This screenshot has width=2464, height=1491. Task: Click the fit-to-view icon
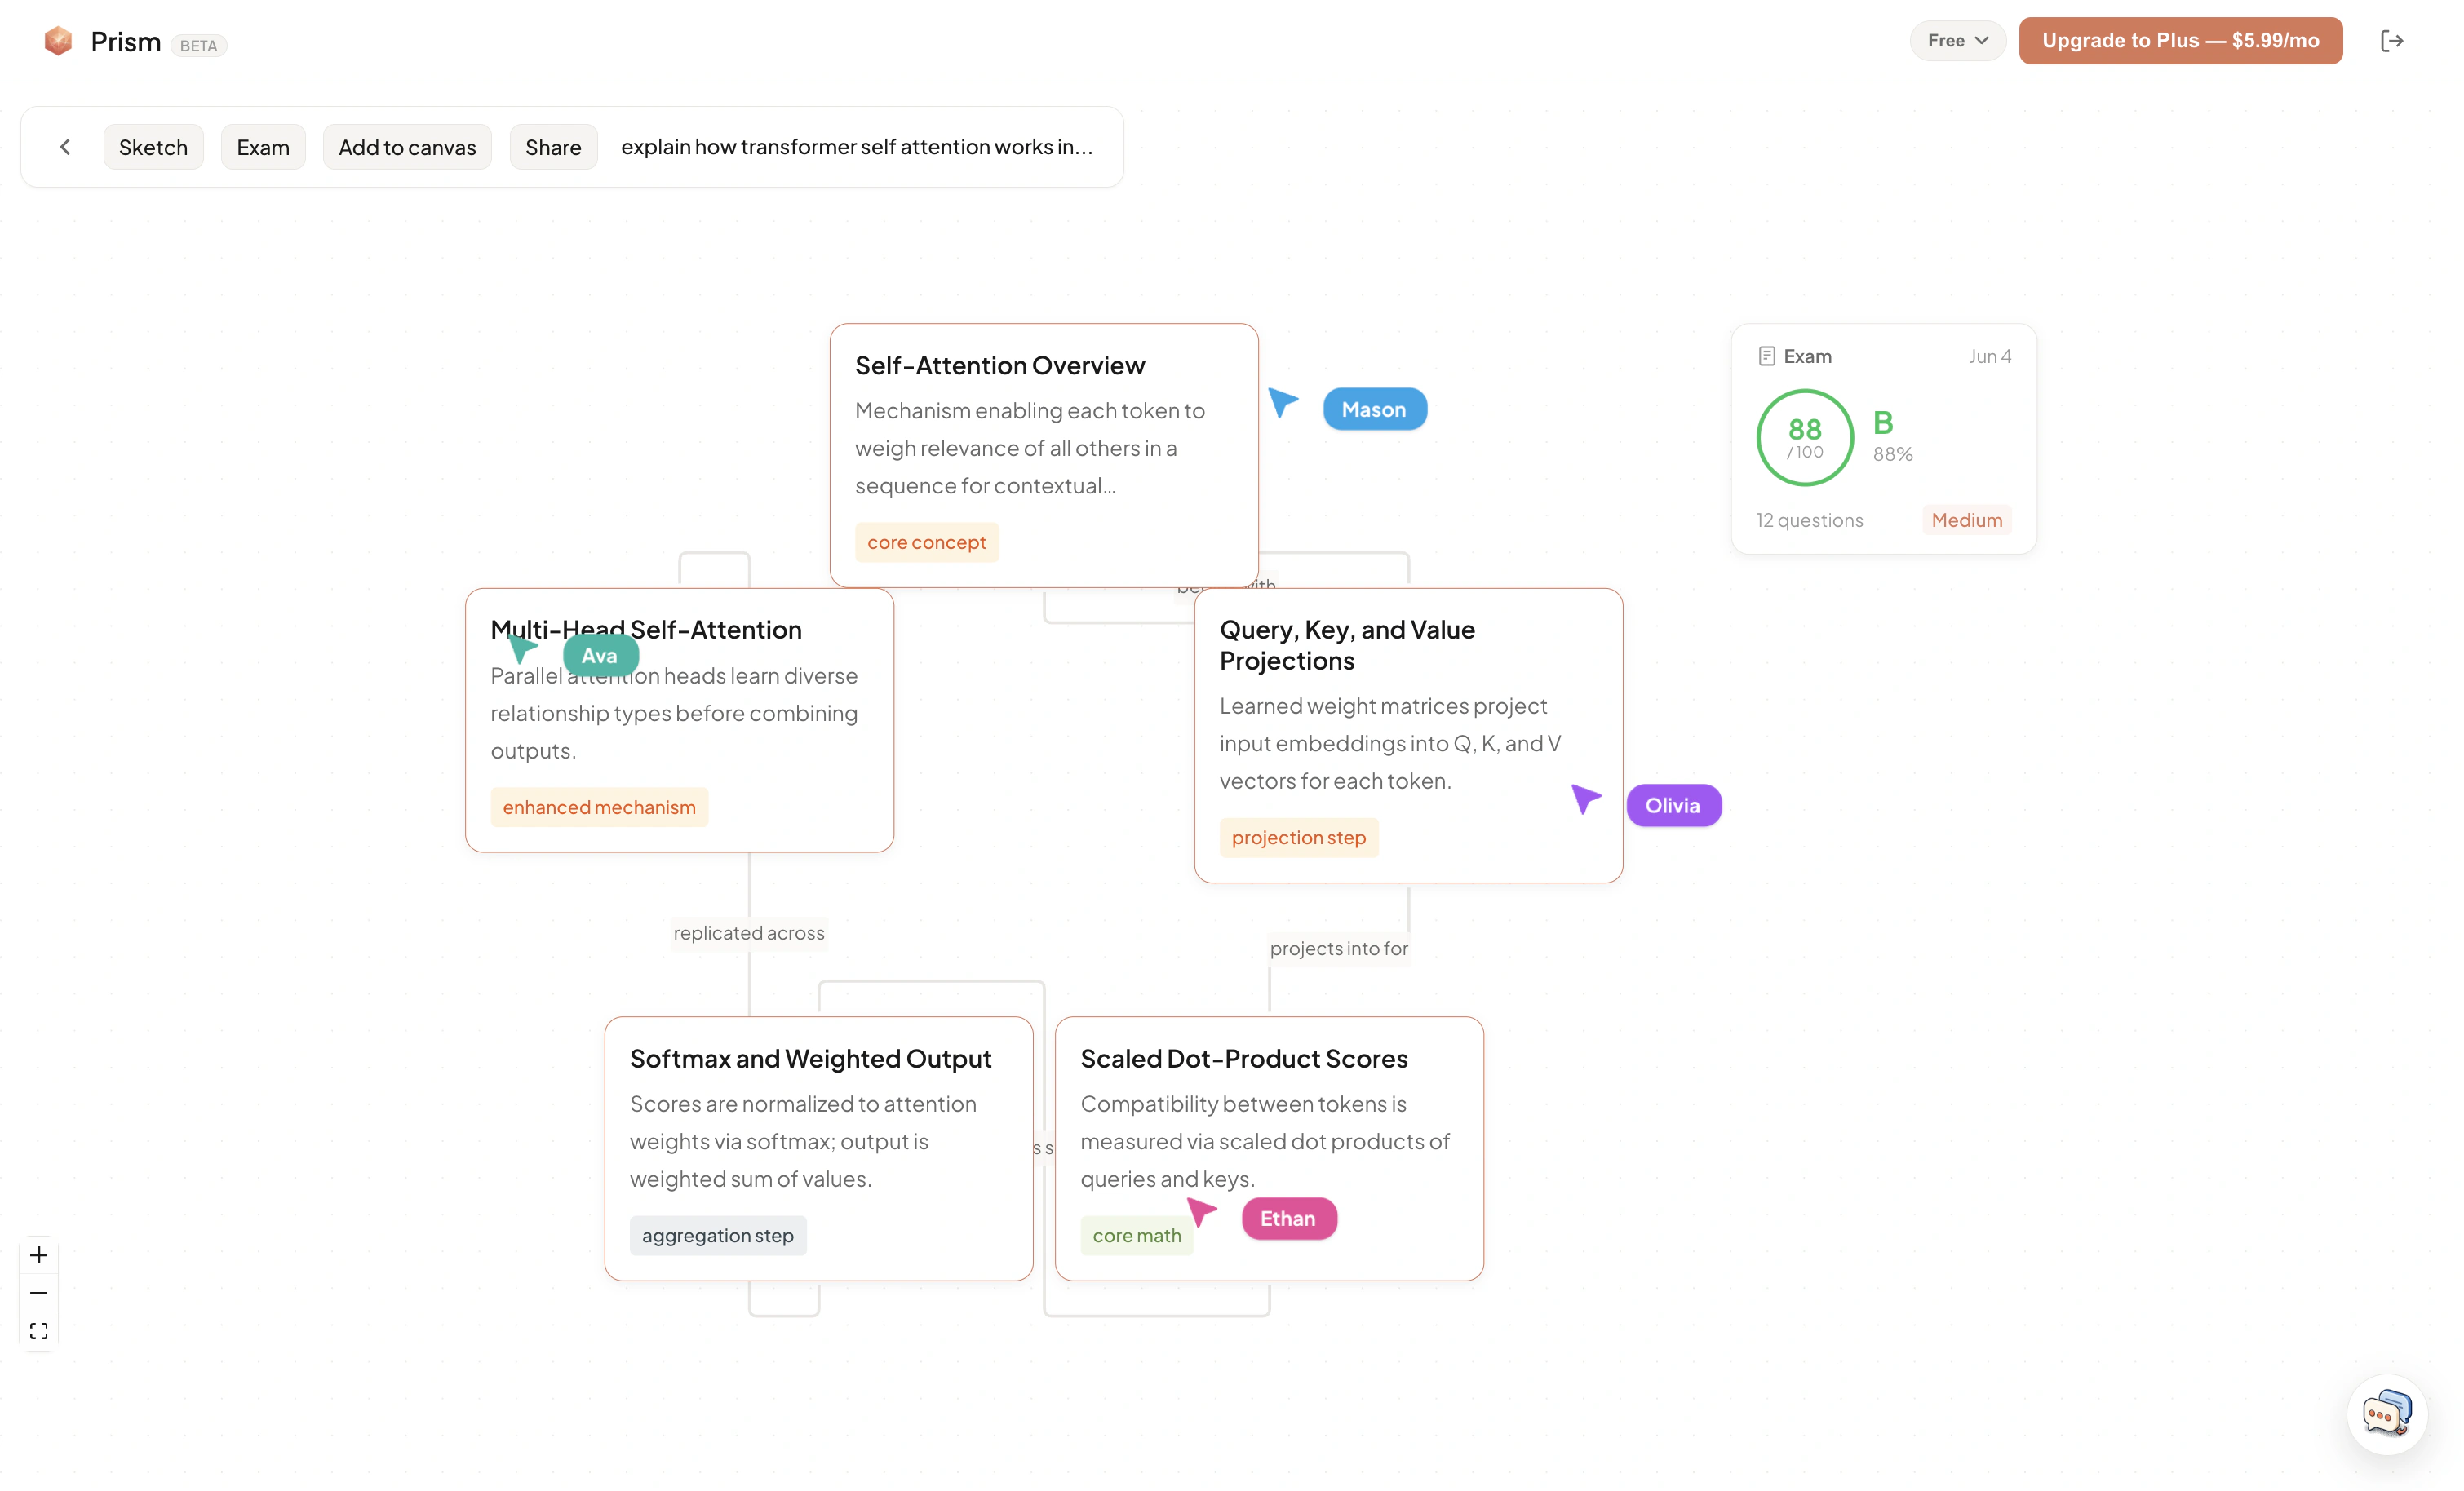[39, 1331]
